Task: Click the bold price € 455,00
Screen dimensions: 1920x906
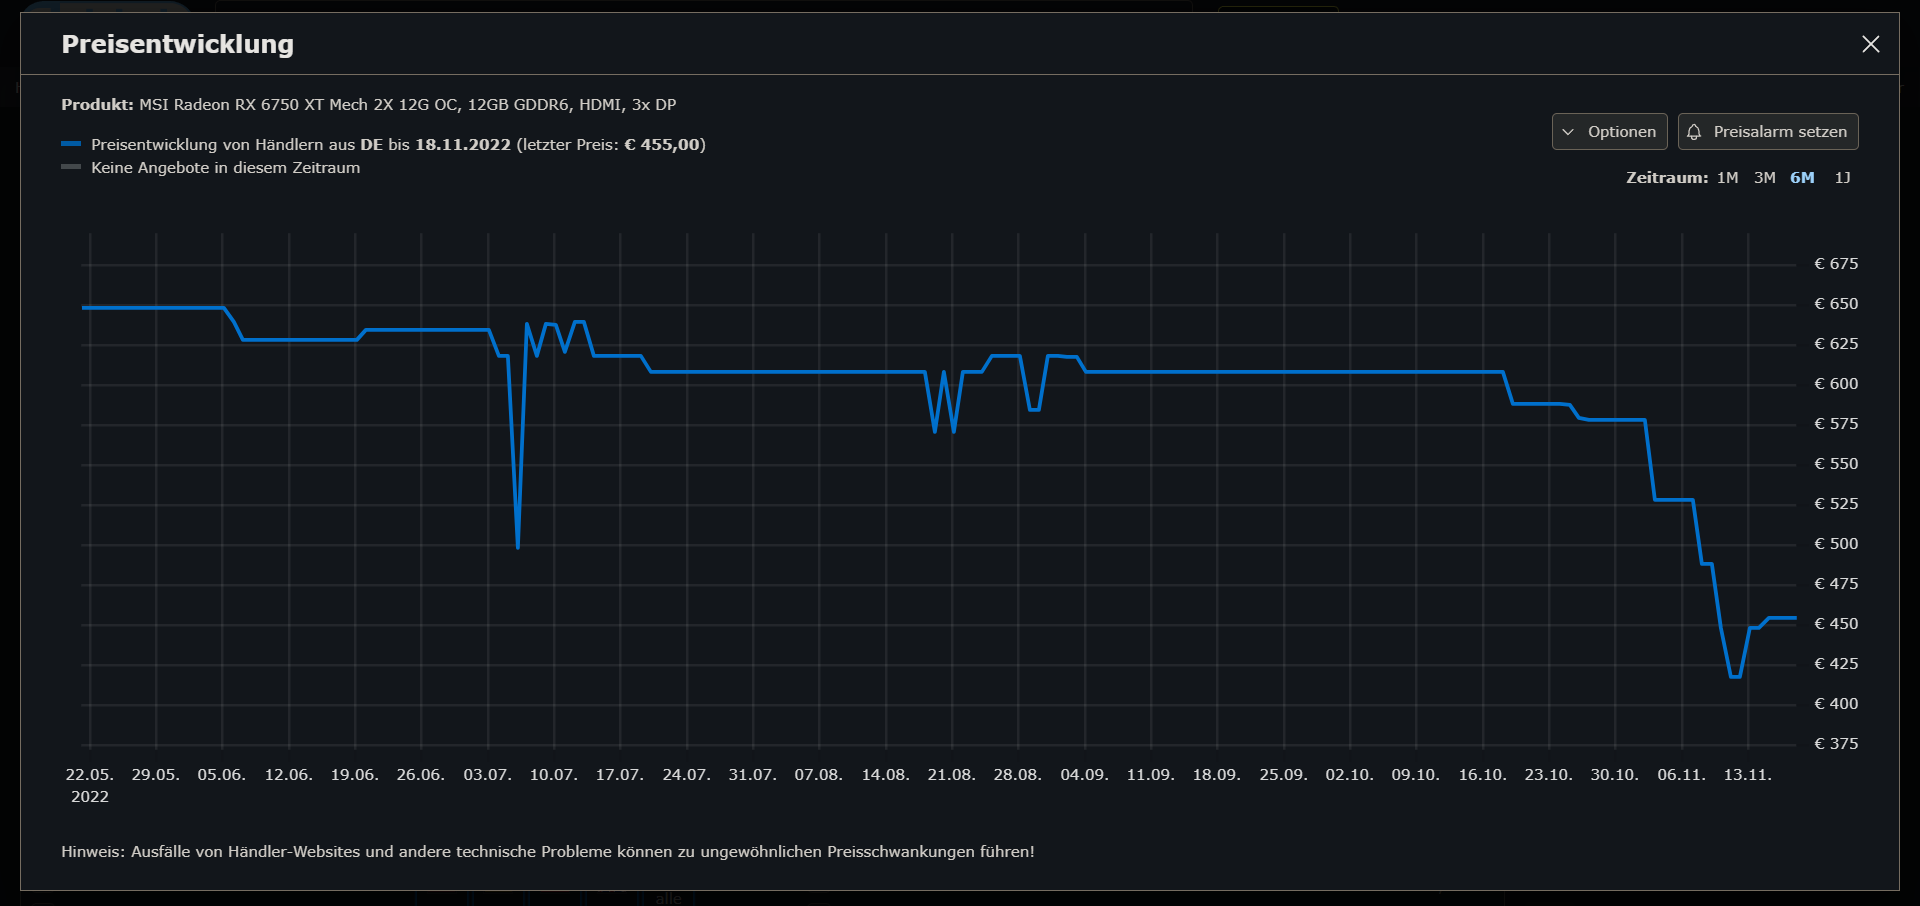Action: (666, 143)
